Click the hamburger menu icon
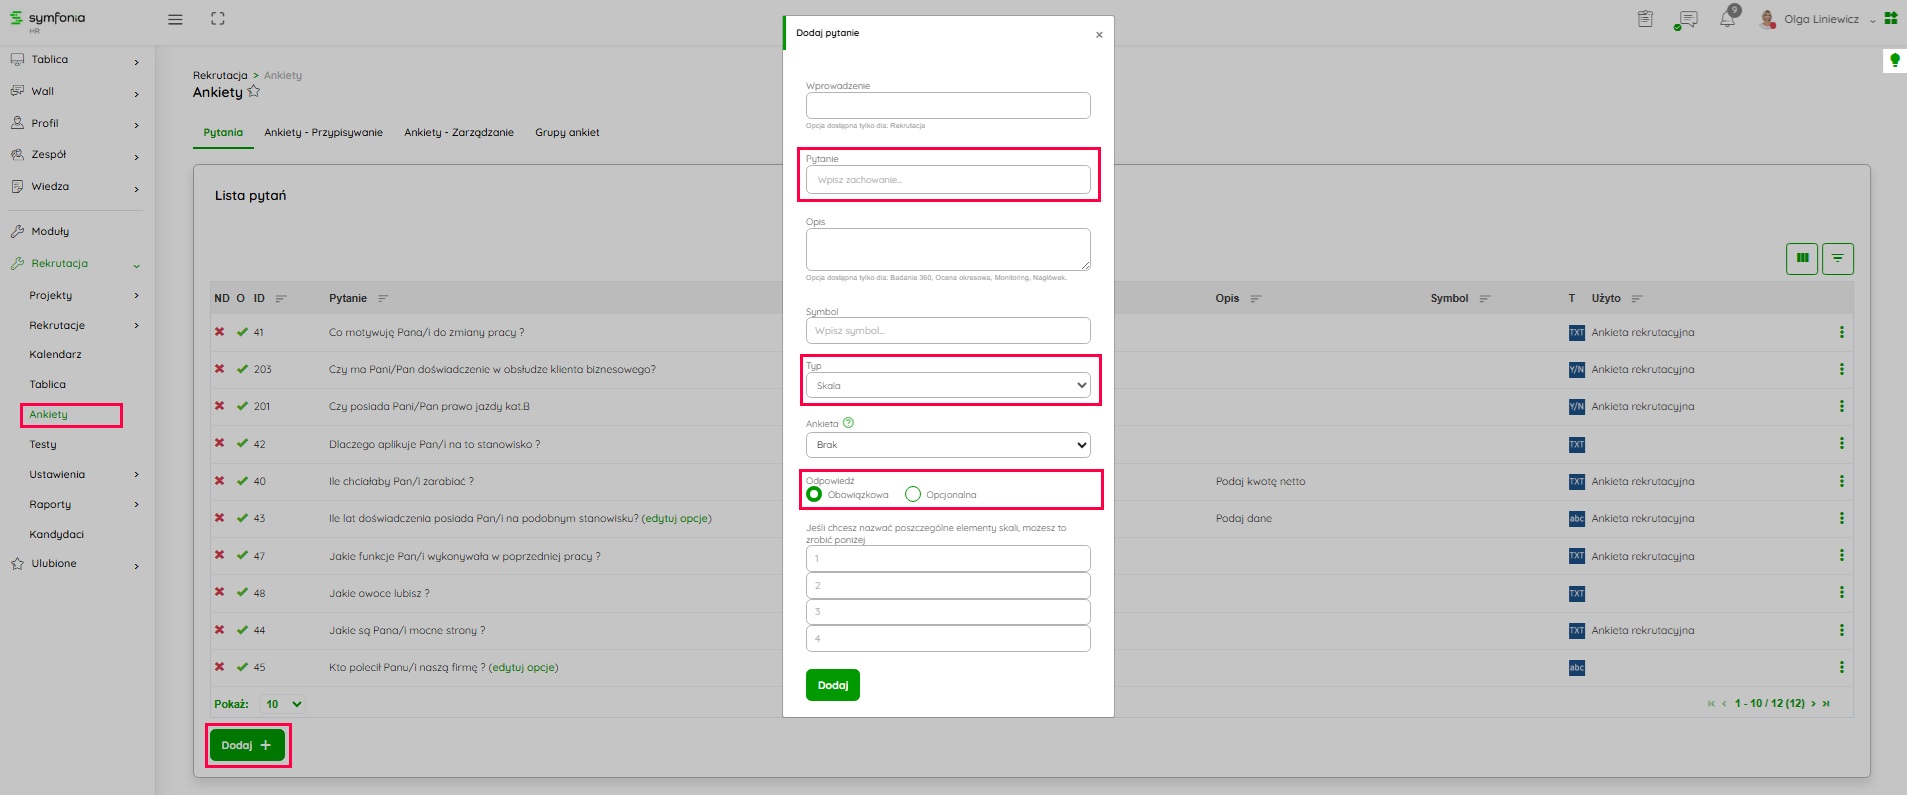This screenshot has height=795, width=1907. tap(175, 19)
